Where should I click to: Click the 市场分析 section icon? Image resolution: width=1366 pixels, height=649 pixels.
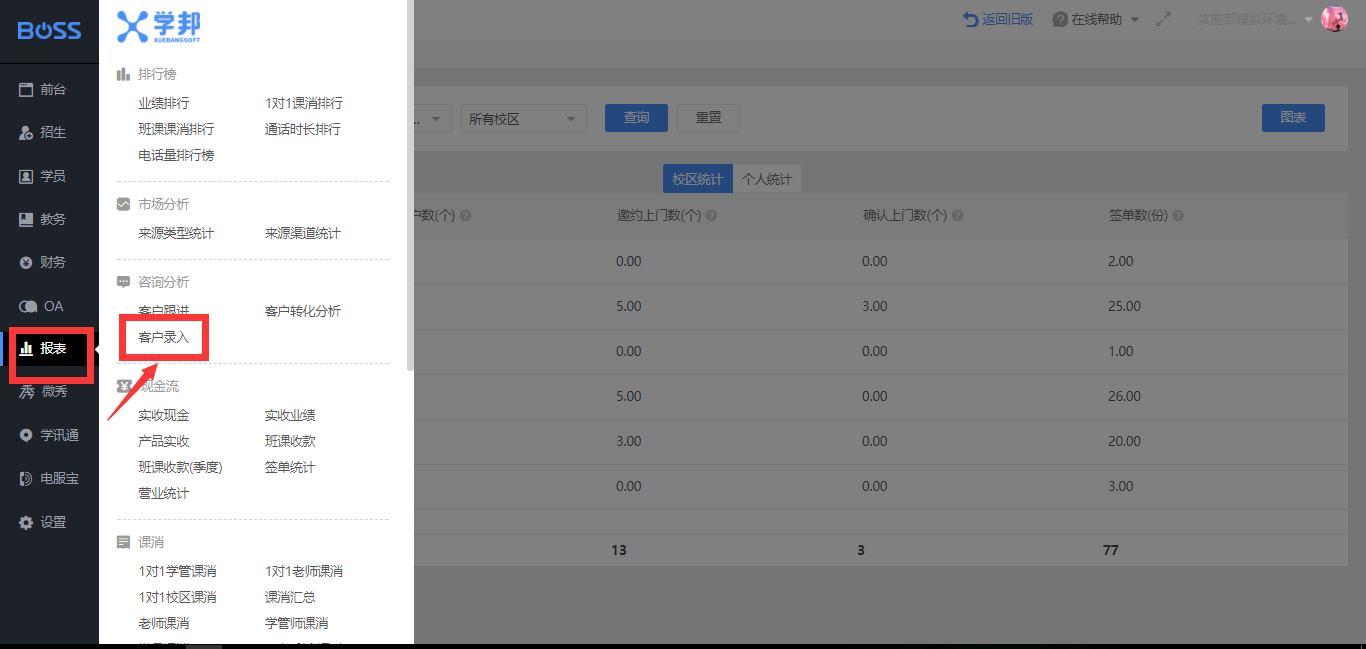123,204
